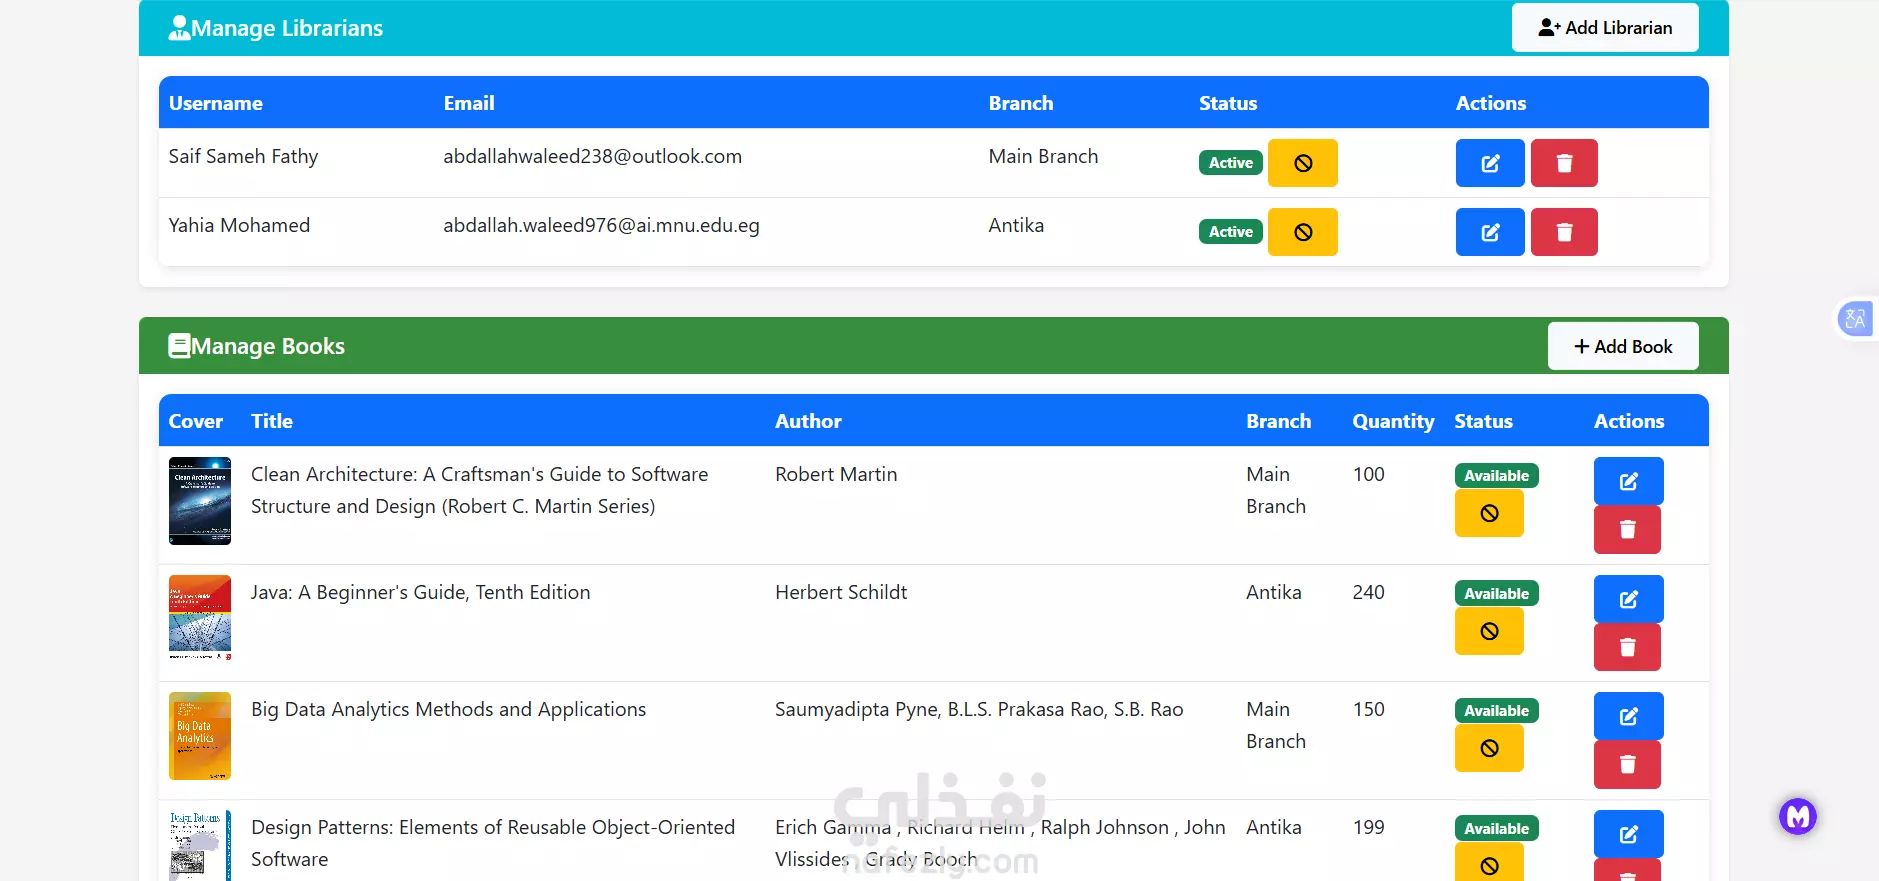The width and height of the screenshot is (1879, 881).
Task: Click the Available badge for Clean Architecture
Action: pyautogui.click(x=1496, y=476)
